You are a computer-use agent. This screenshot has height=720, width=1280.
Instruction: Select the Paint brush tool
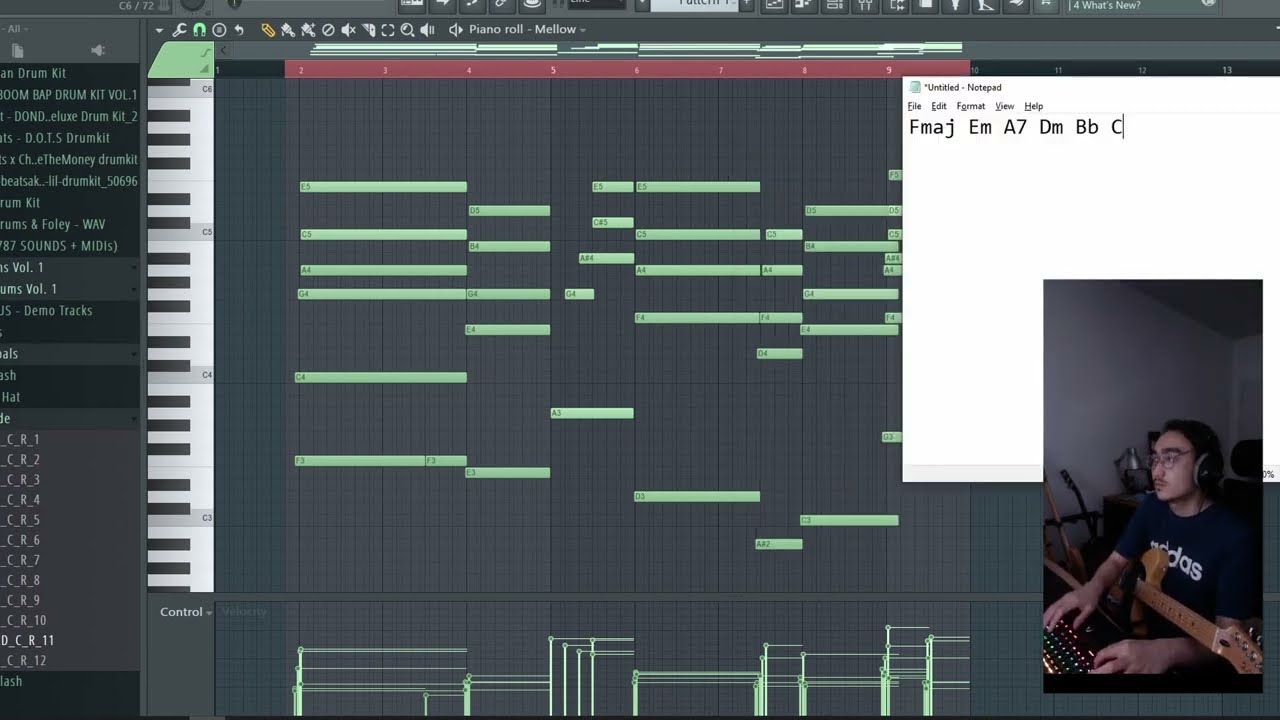tap(288, 30)
